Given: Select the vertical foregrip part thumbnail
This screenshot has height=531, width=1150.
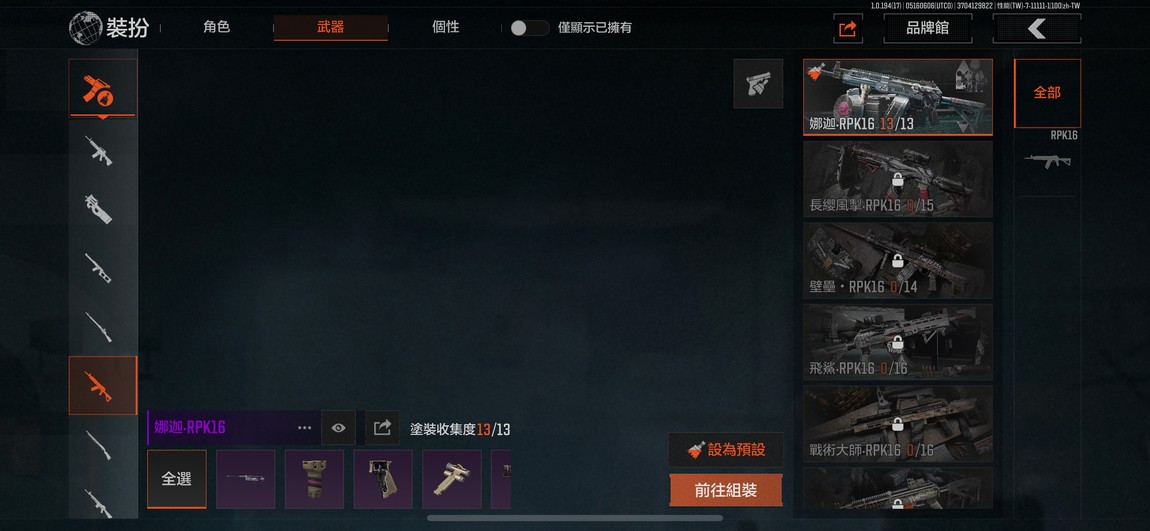Looking at the screenshot, I should pos(314,479).
